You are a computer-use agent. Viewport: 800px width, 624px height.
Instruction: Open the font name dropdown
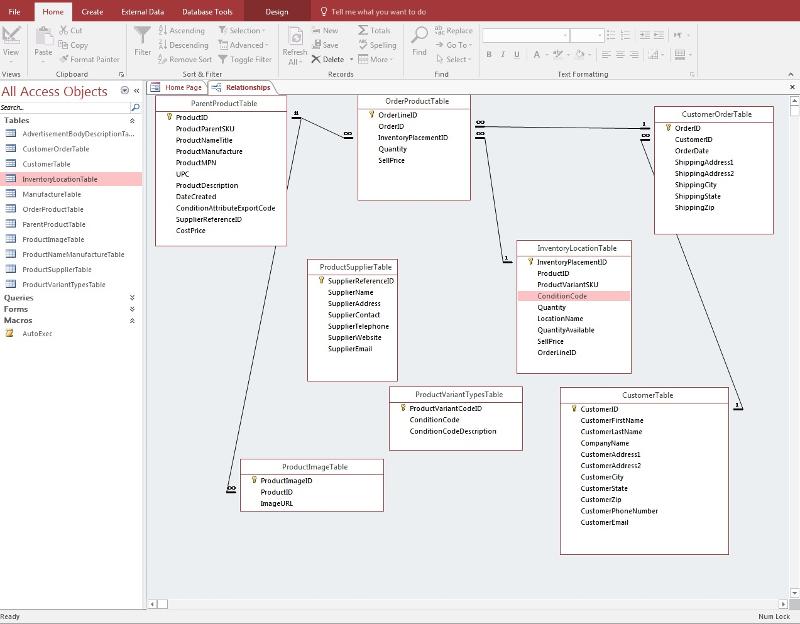click(563, 35)
